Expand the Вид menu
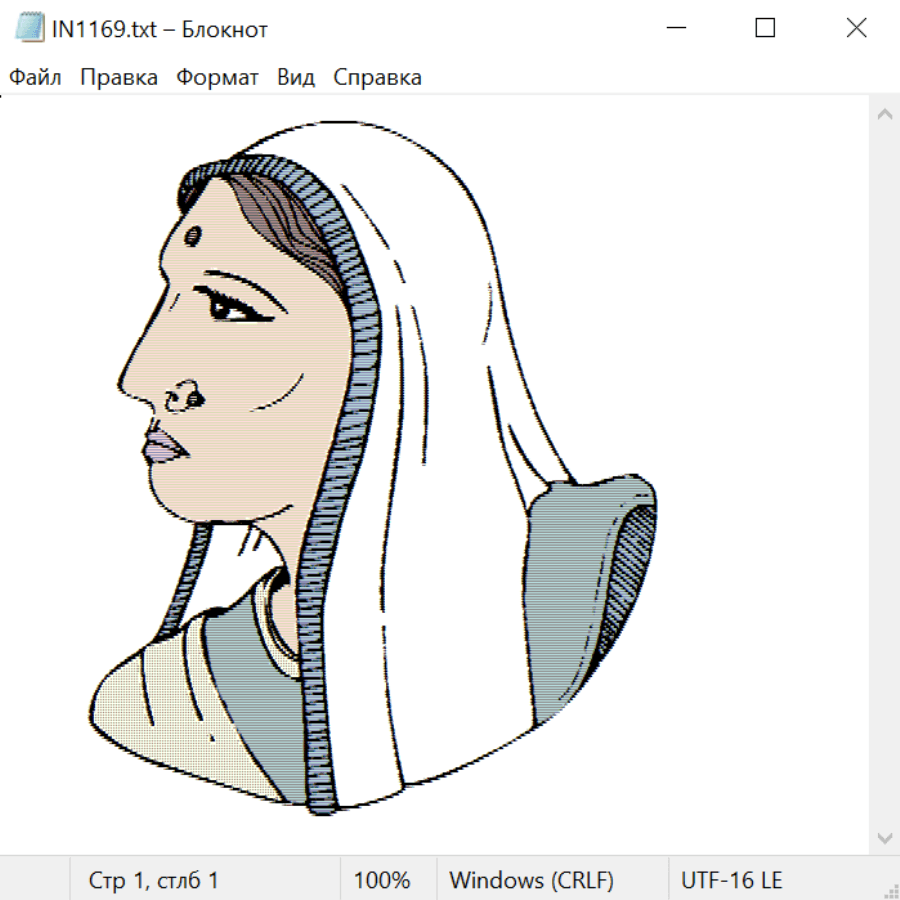Viewport: 900px width, 900px height. click(296, 78)
